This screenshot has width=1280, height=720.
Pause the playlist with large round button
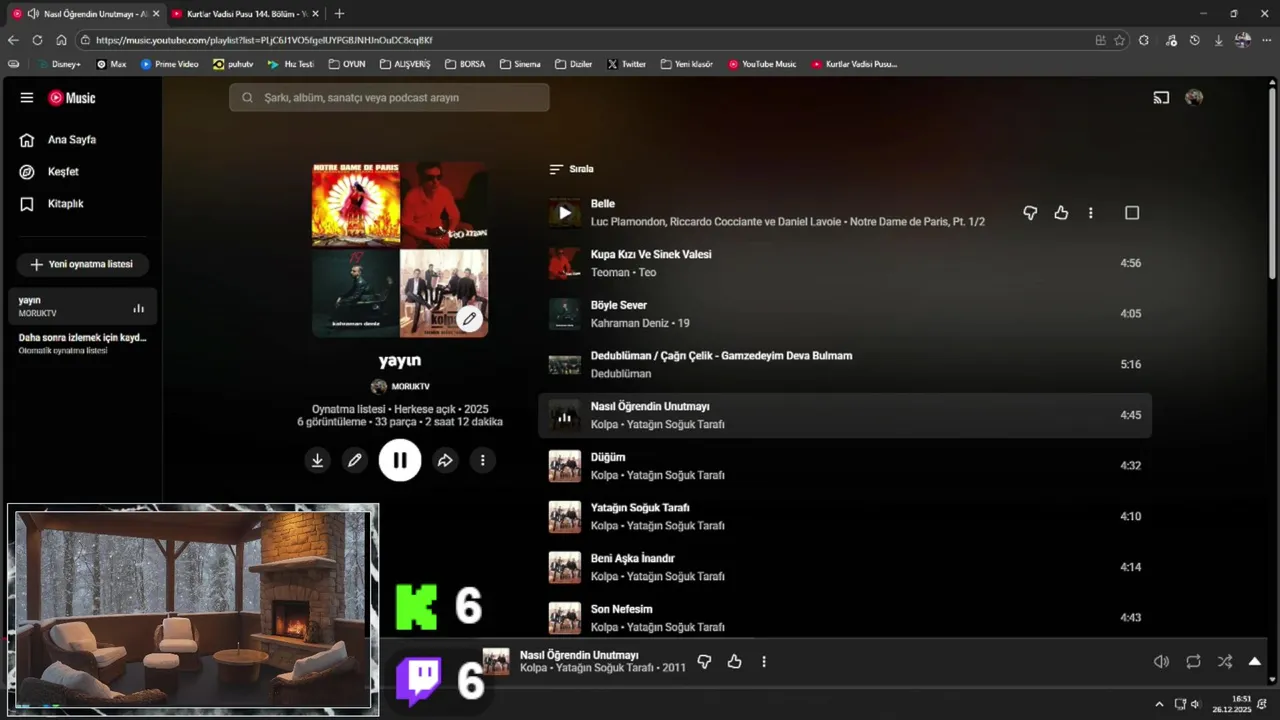pyautogui.click(x=400, y=460)
